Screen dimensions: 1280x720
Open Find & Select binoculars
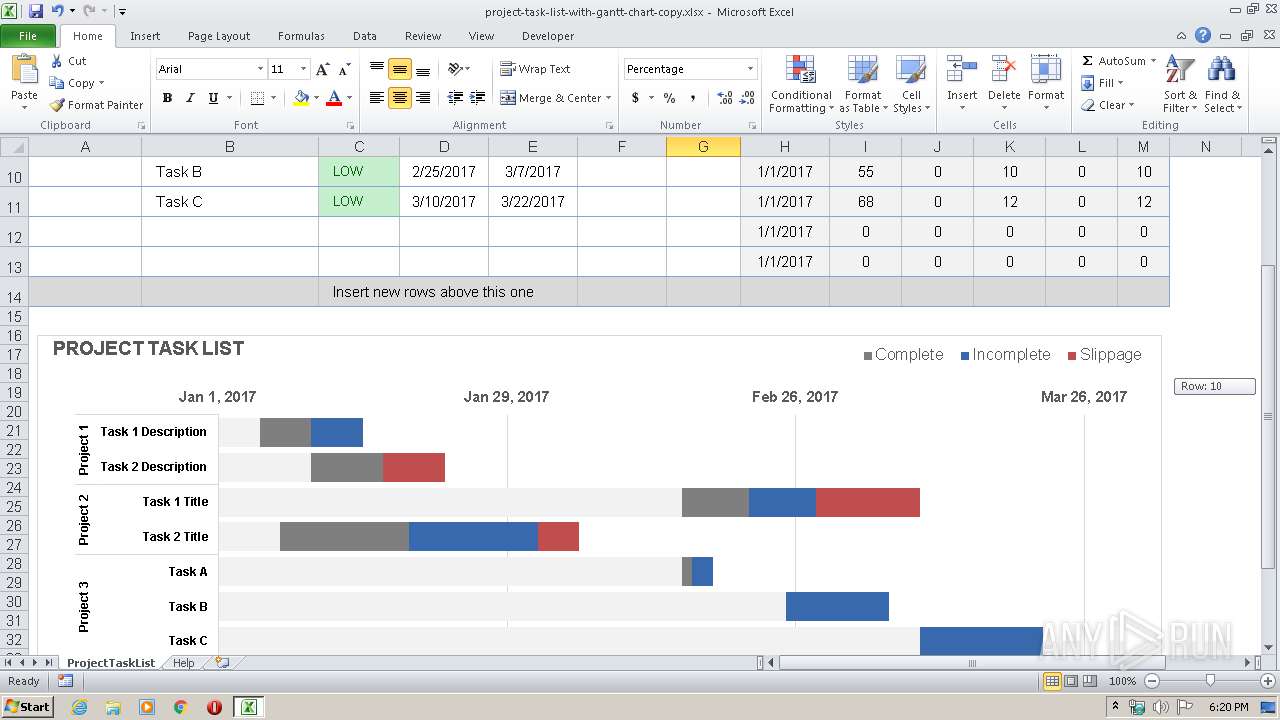(1221, 85)
